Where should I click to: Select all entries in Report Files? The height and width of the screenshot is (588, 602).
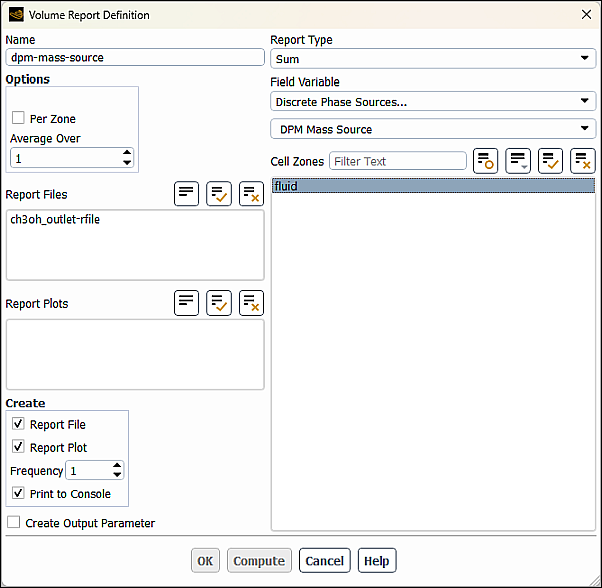point(218,194)
